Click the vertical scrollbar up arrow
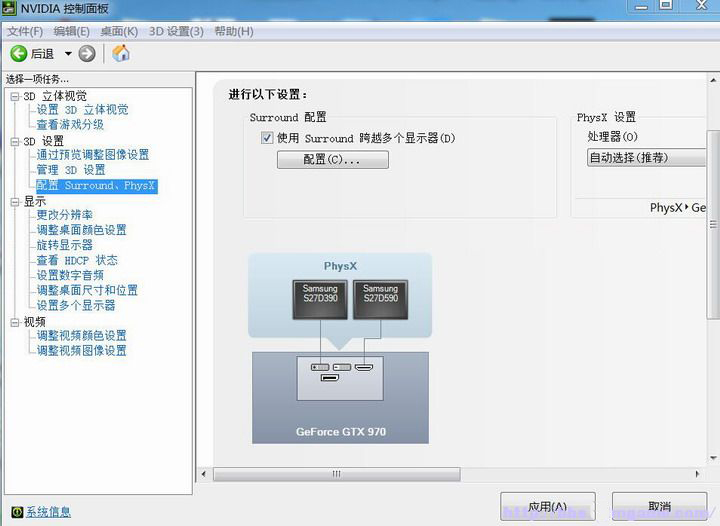 [713, 81]
